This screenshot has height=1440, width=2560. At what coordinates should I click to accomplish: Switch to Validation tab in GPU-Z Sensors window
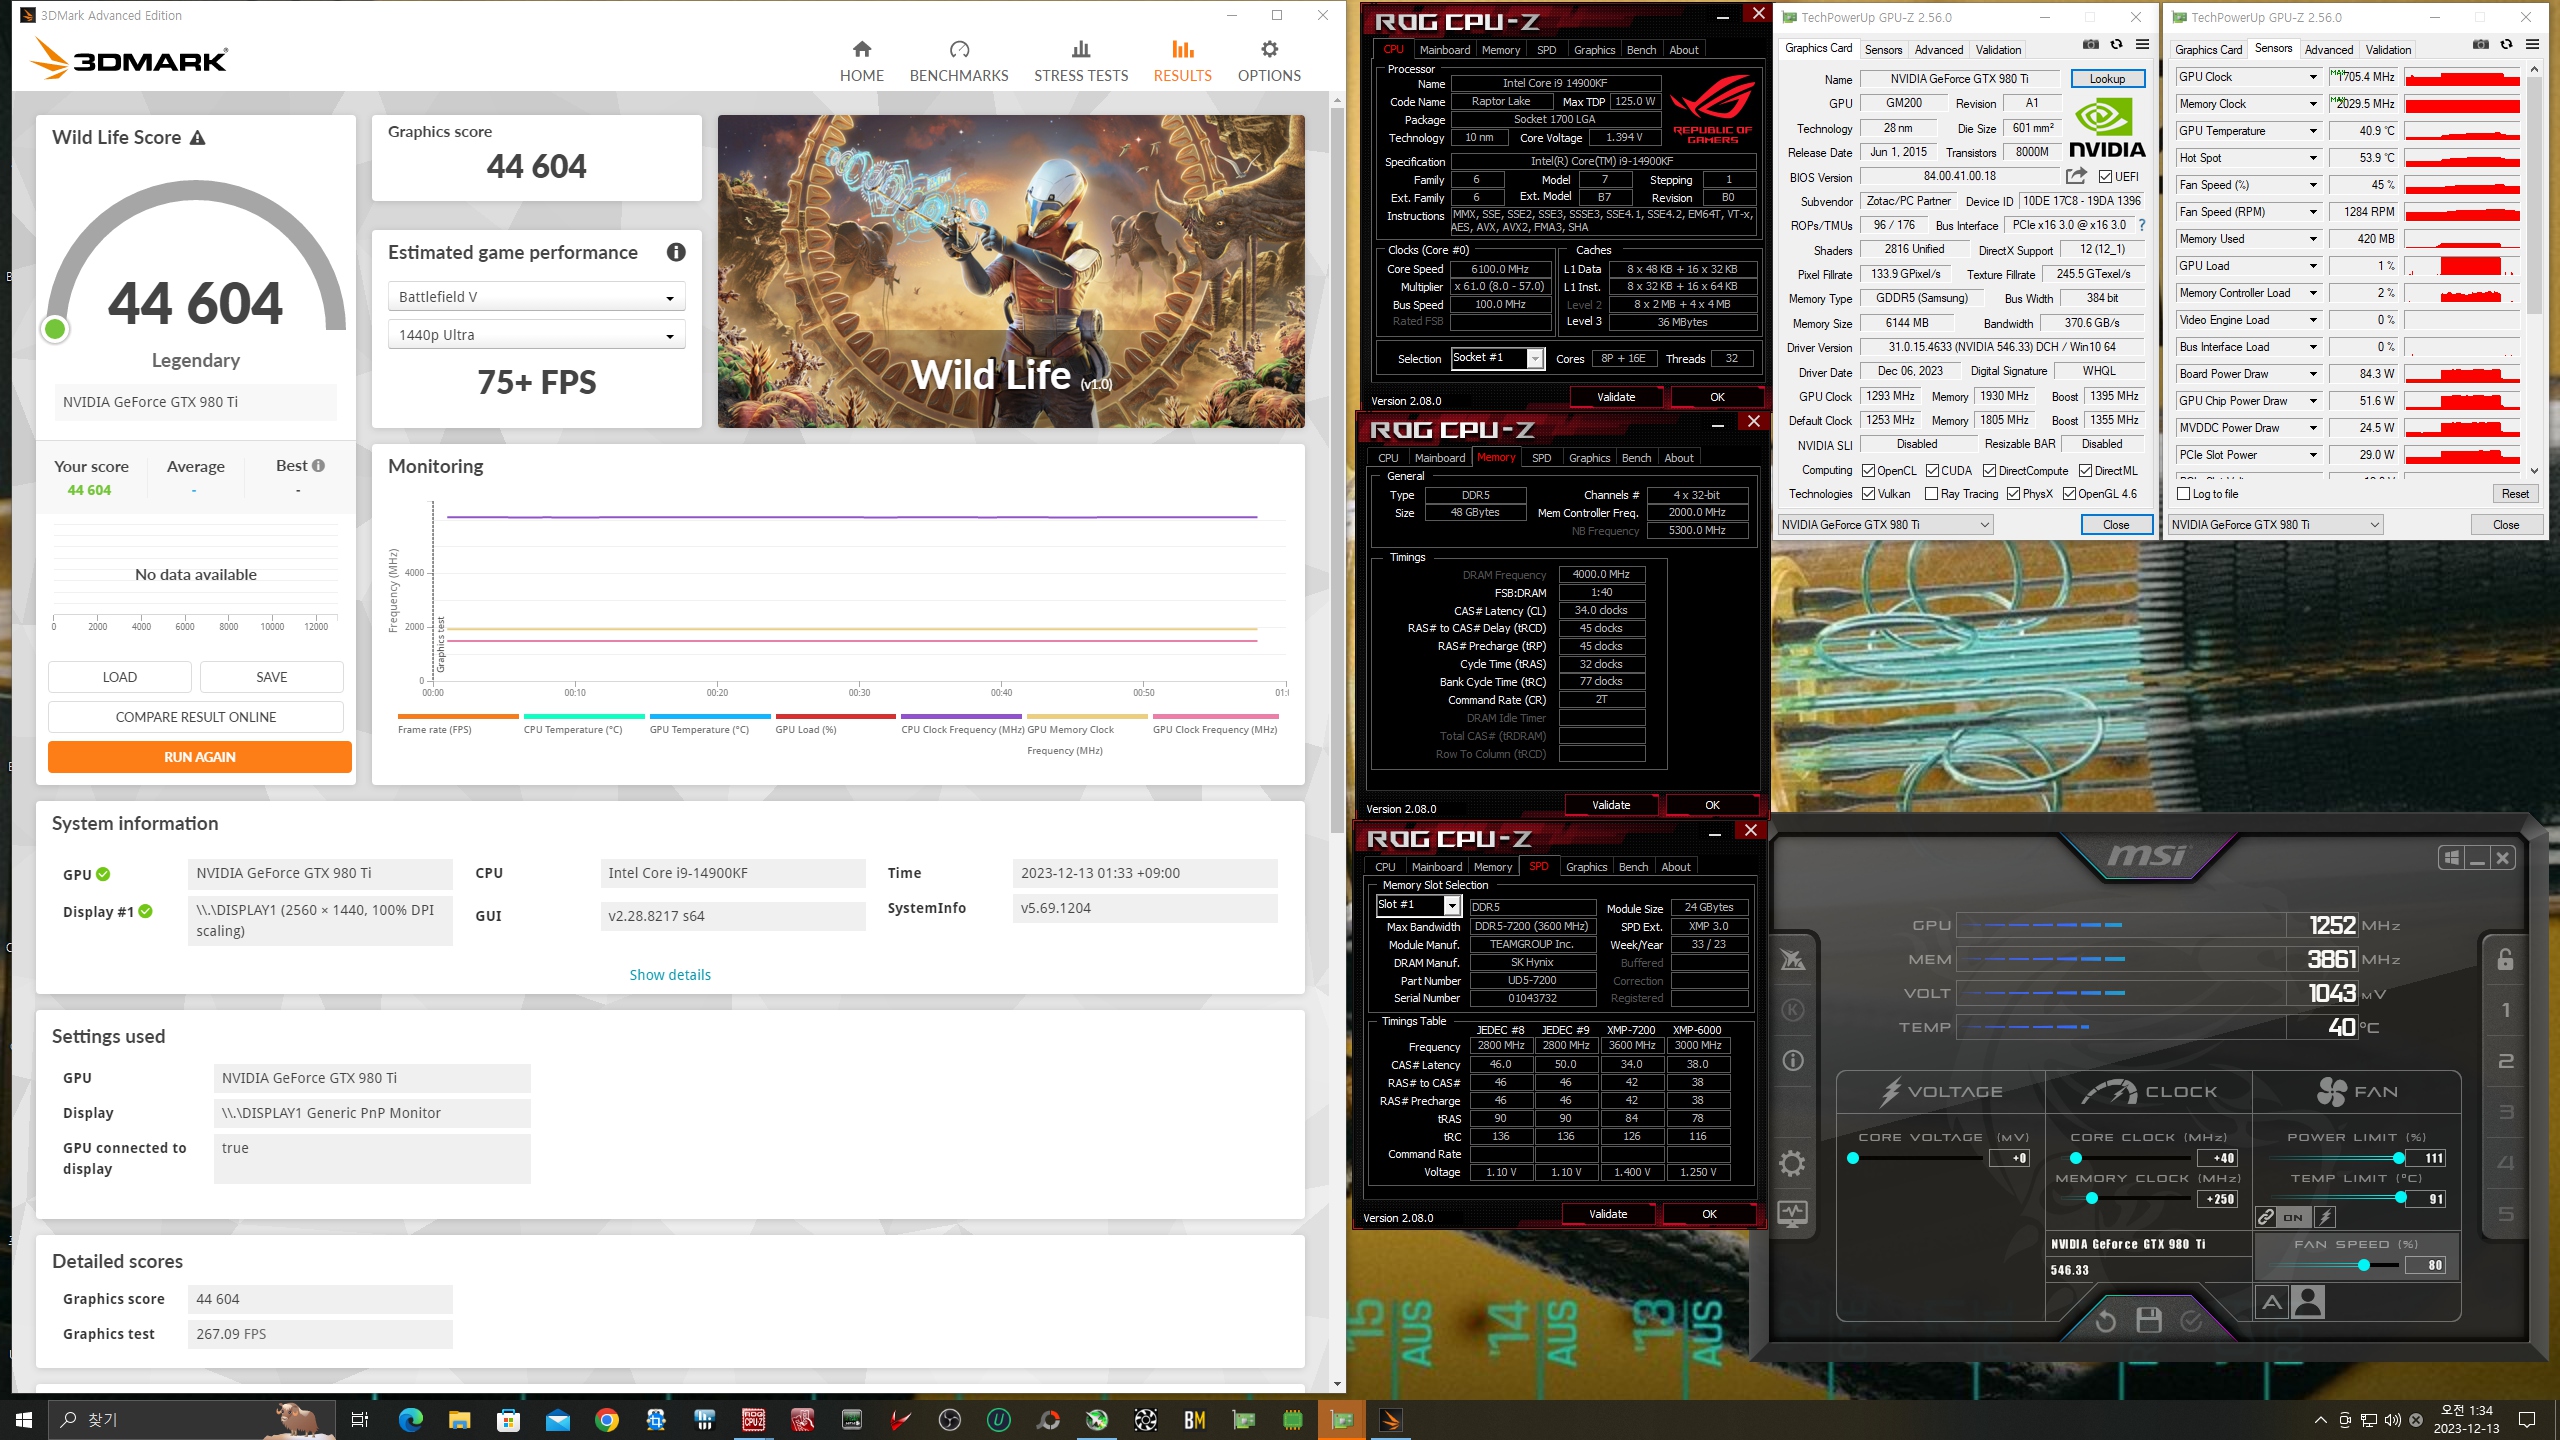pyautogui.click(x=2388, y=50)
